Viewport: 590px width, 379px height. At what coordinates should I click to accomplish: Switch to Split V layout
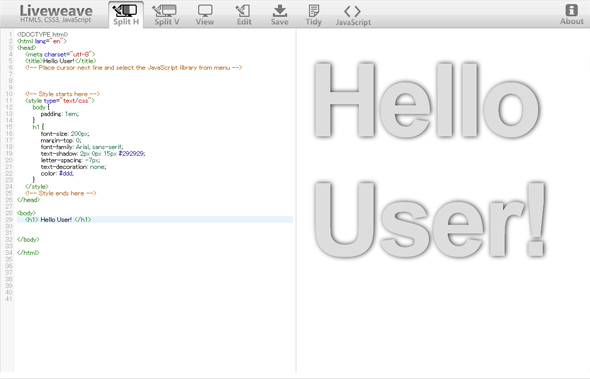[x=167, y=15]
